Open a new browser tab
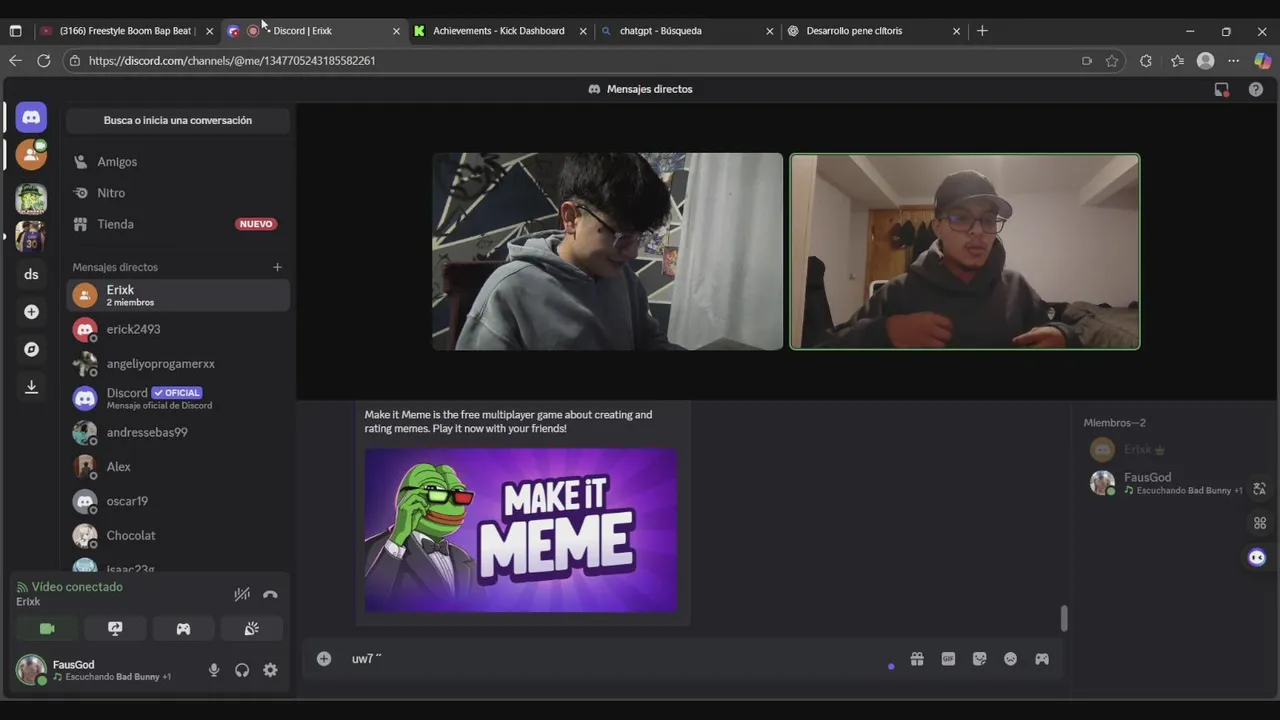Screen dimensions: 1280x720 pos(982,31)
